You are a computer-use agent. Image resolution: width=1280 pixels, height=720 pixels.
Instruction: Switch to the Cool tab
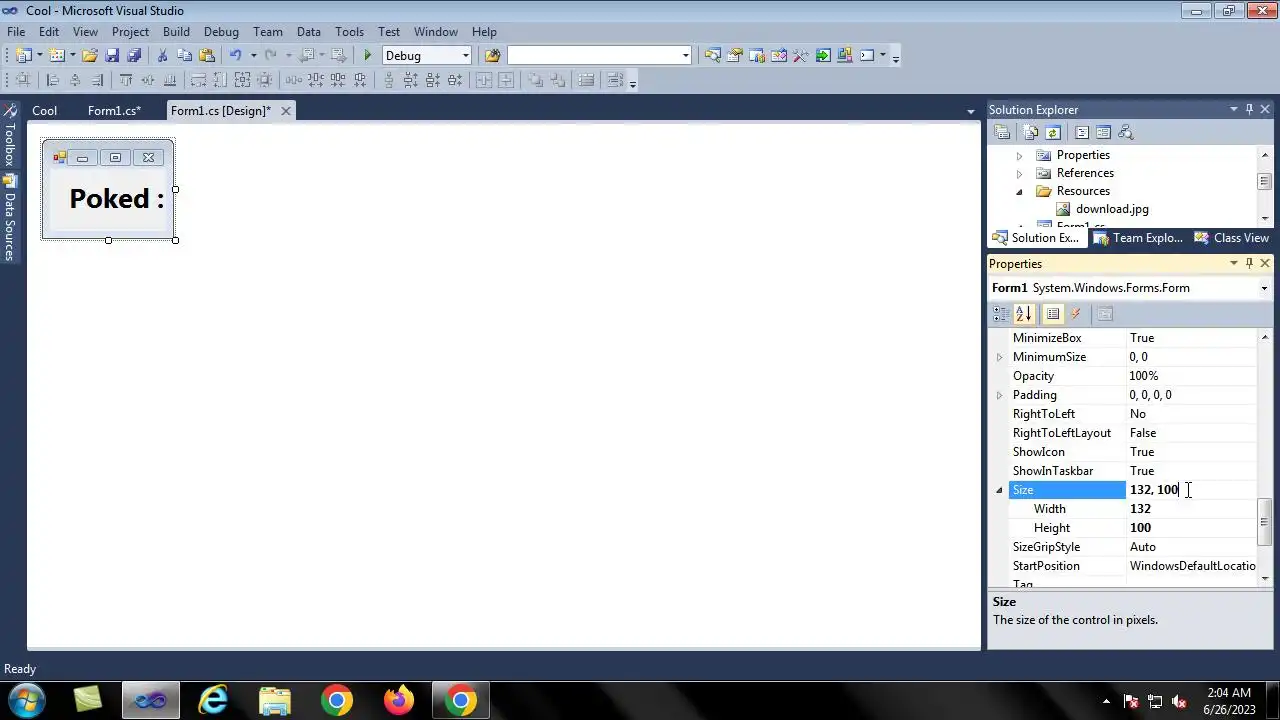tap(44, 111)
